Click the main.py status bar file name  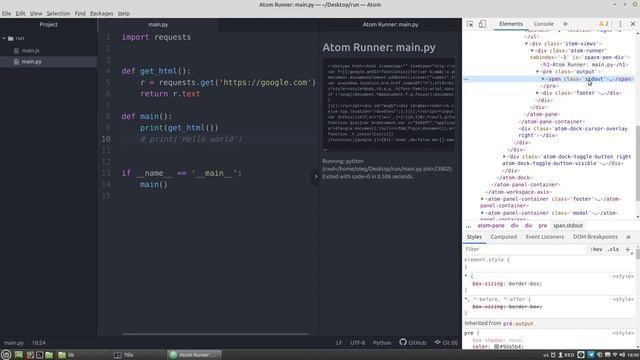[14, 343]
